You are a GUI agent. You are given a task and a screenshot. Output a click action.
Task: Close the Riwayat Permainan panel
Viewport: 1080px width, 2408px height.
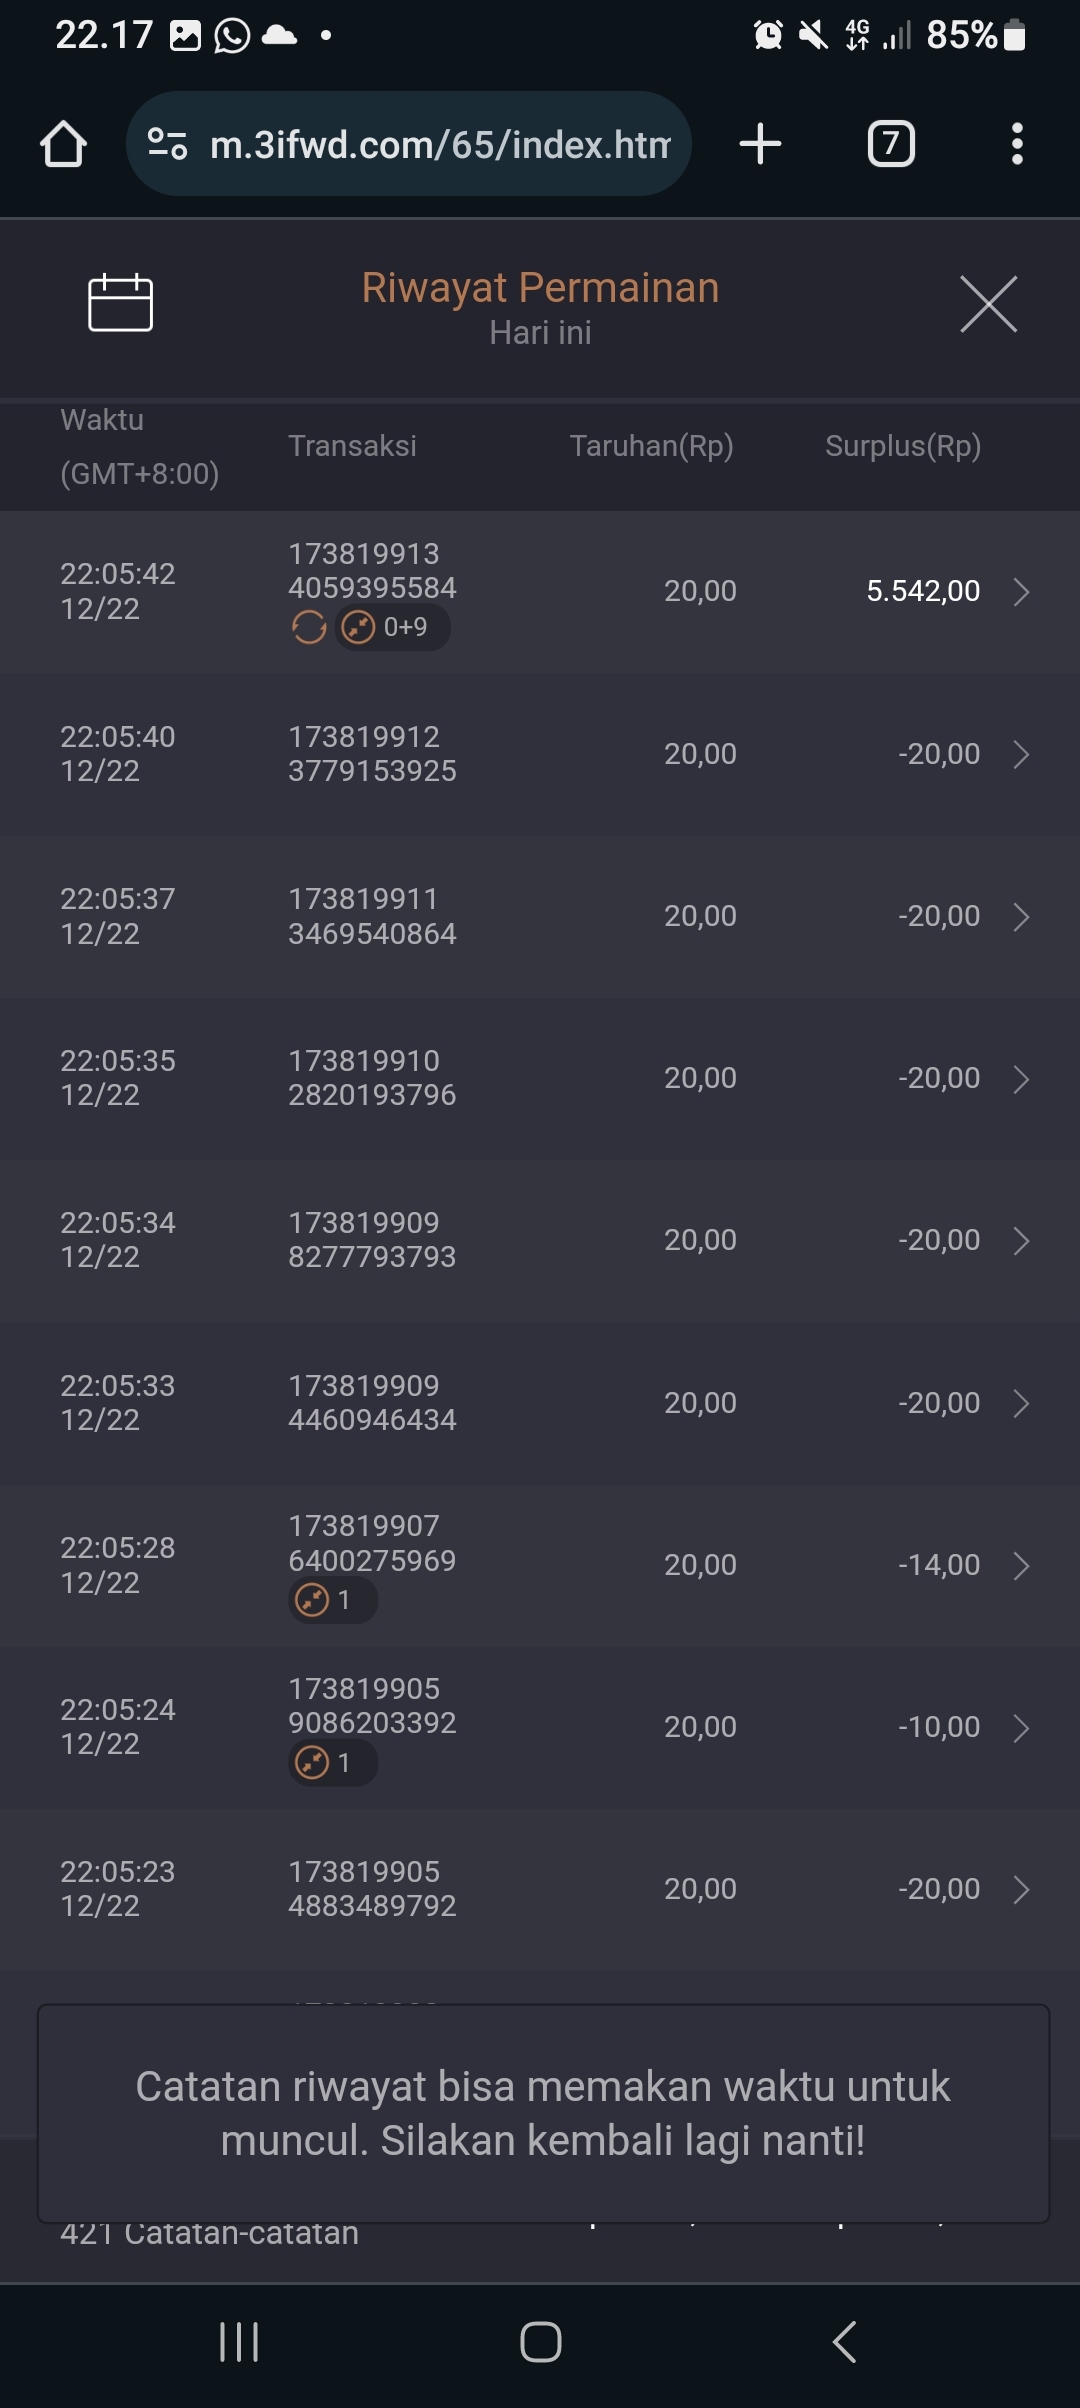988,304
